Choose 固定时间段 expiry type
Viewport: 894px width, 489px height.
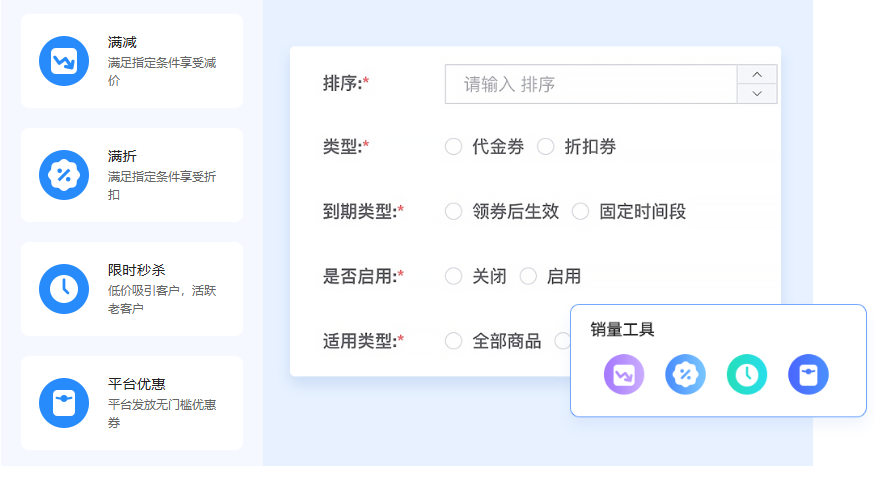(580, 211)
